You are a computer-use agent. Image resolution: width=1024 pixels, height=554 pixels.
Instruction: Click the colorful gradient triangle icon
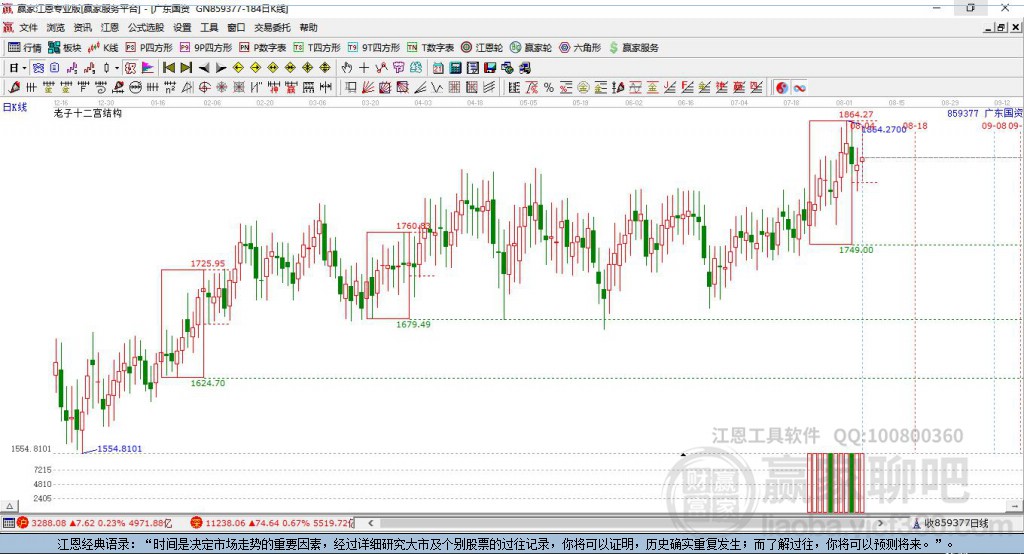click(x=148, y=68)
